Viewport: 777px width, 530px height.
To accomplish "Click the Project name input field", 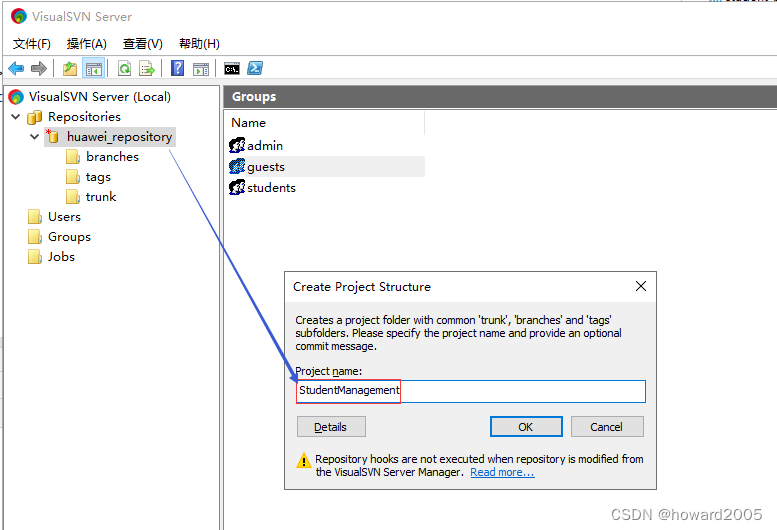I will click(471, 391).
